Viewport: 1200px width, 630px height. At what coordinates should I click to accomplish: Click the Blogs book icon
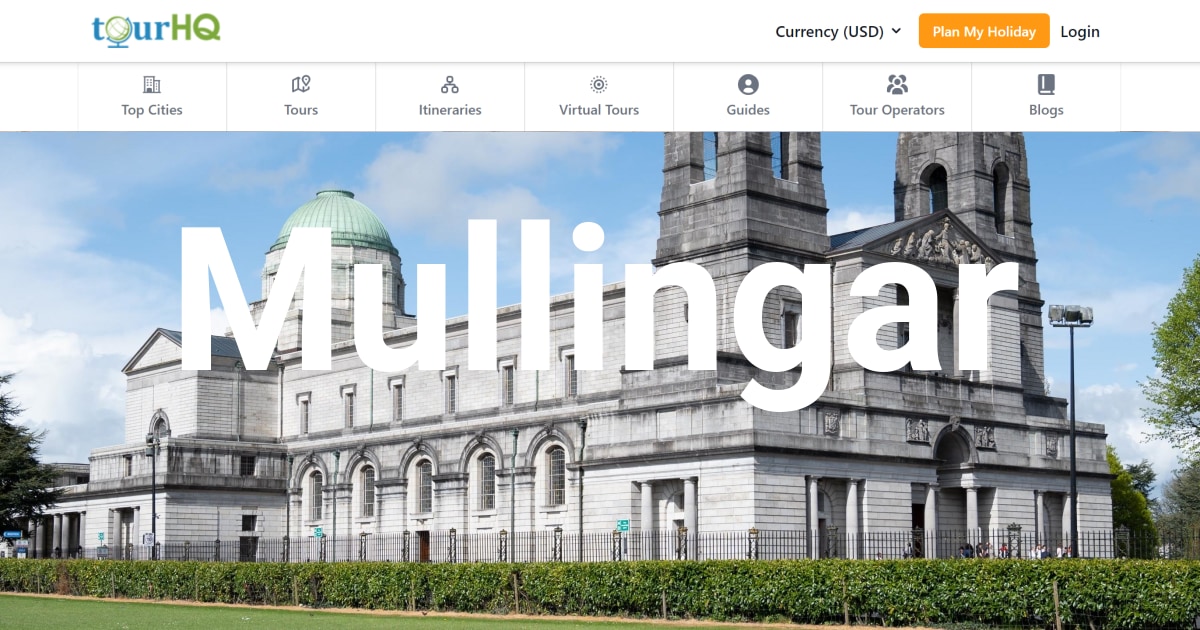[x=1046, y=85]
